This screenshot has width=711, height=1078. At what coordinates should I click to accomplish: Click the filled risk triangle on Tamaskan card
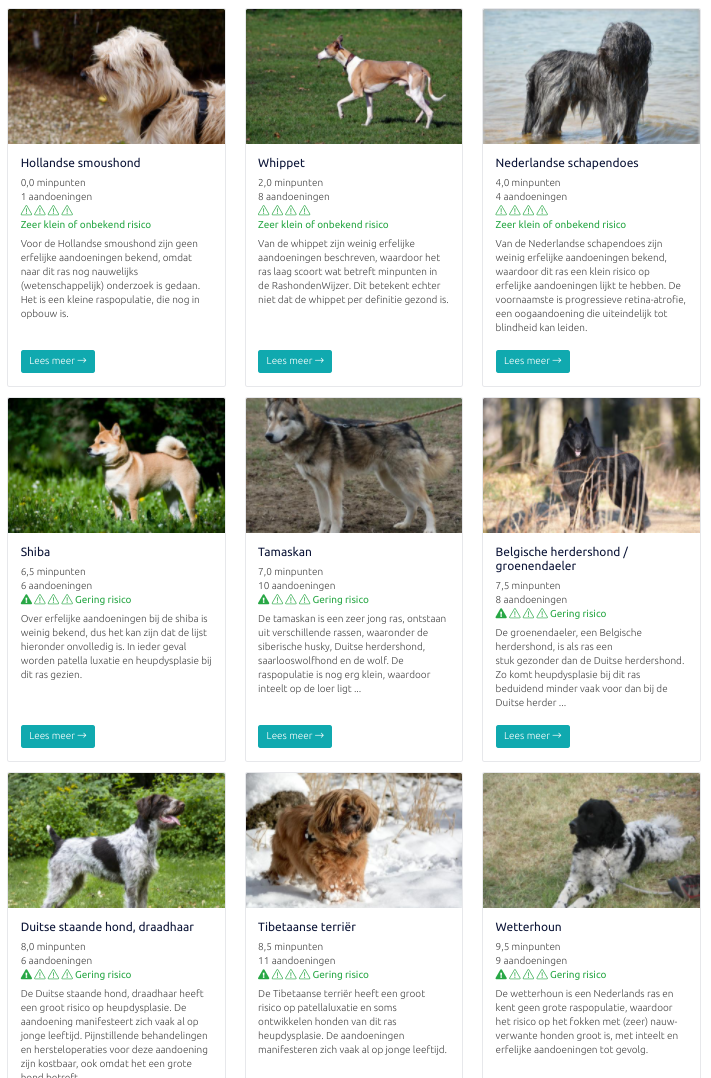264,600
